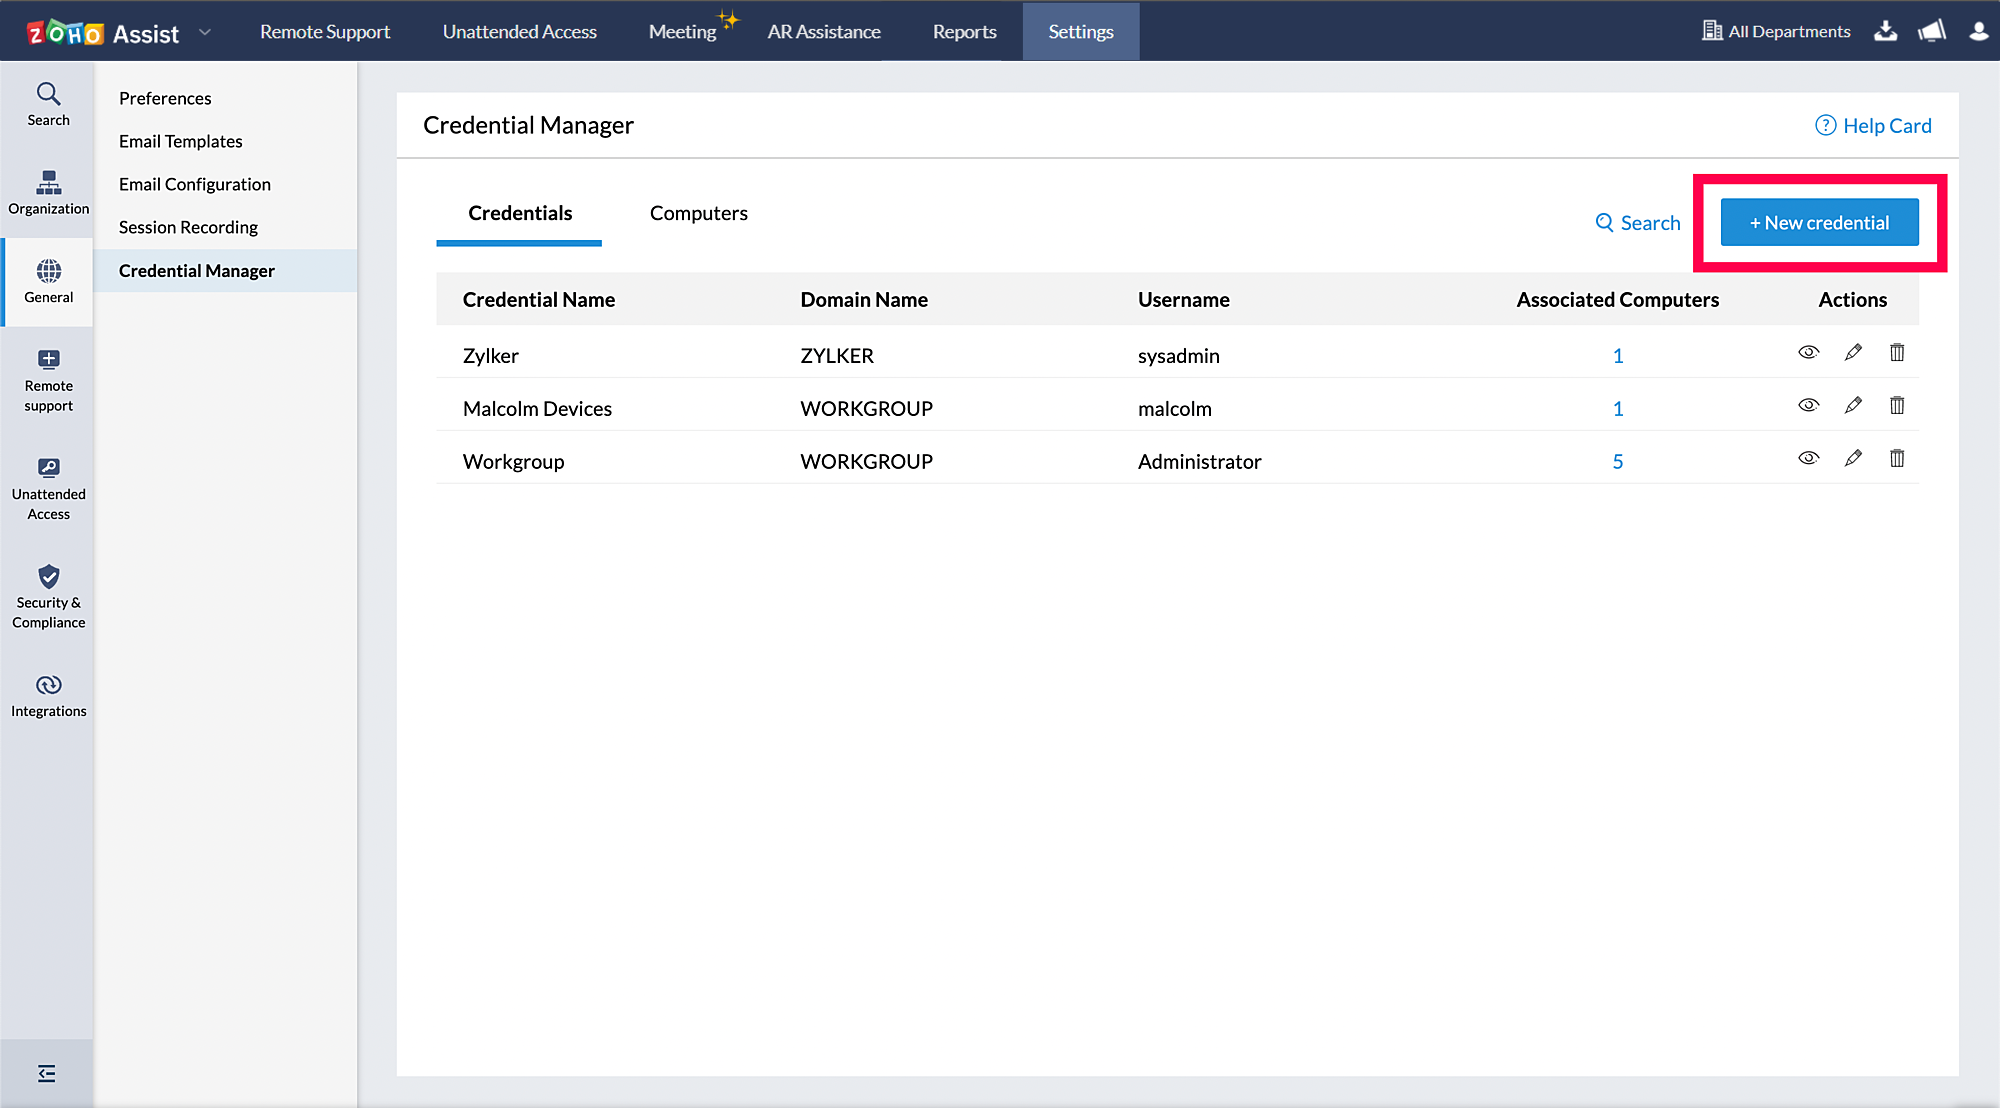
Task: Reveal the Workgroup credential using eye icon
Action: (1808, 458)
